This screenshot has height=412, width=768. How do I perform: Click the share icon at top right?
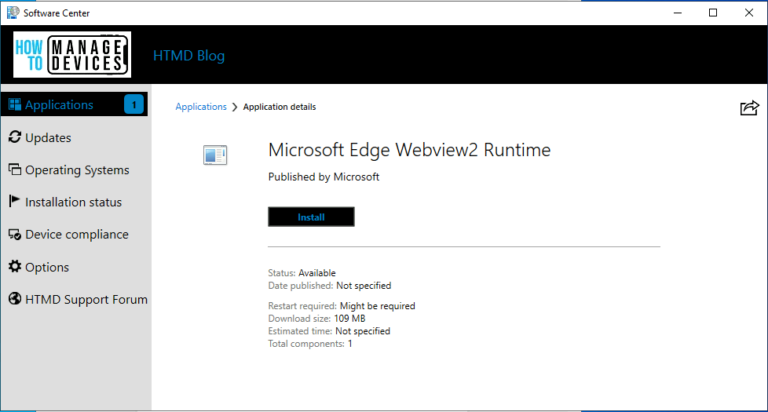pos(749,108)
